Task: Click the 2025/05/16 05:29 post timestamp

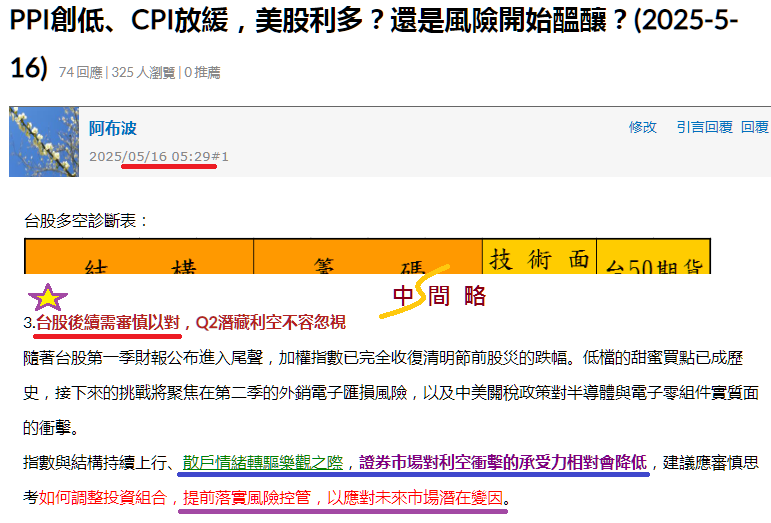Action: coord(149,157)
